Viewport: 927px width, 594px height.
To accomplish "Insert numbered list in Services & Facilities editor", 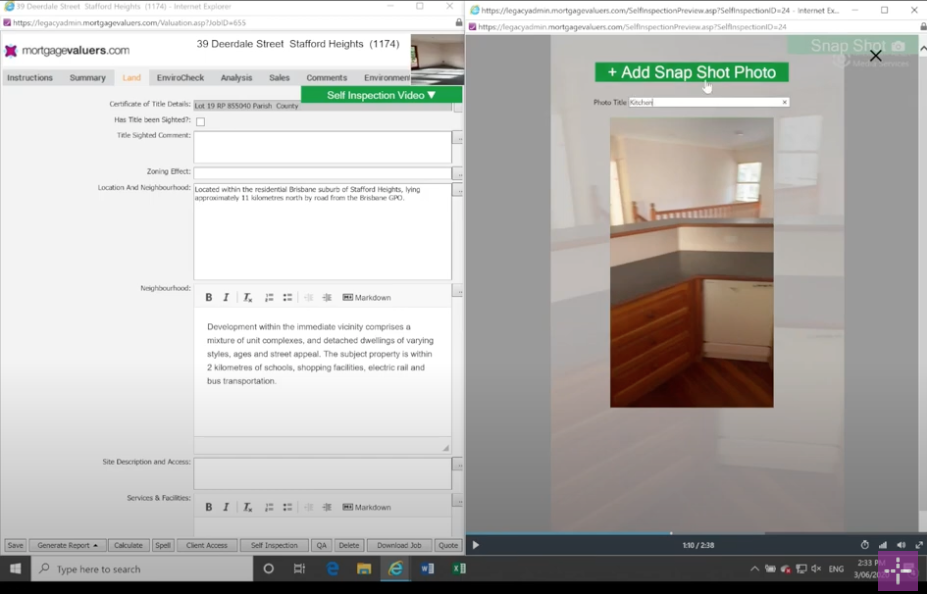I will [x=269, y=507].
